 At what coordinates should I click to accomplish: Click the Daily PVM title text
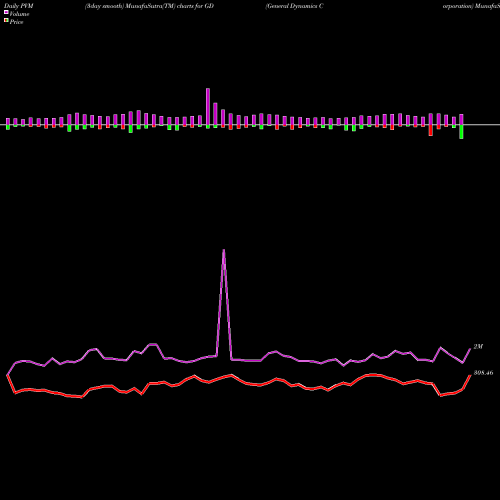click(18, 6)
